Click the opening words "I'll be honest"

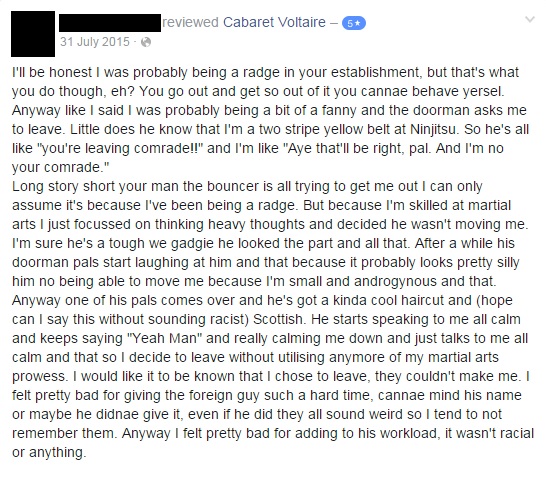(x=52, y=72)
